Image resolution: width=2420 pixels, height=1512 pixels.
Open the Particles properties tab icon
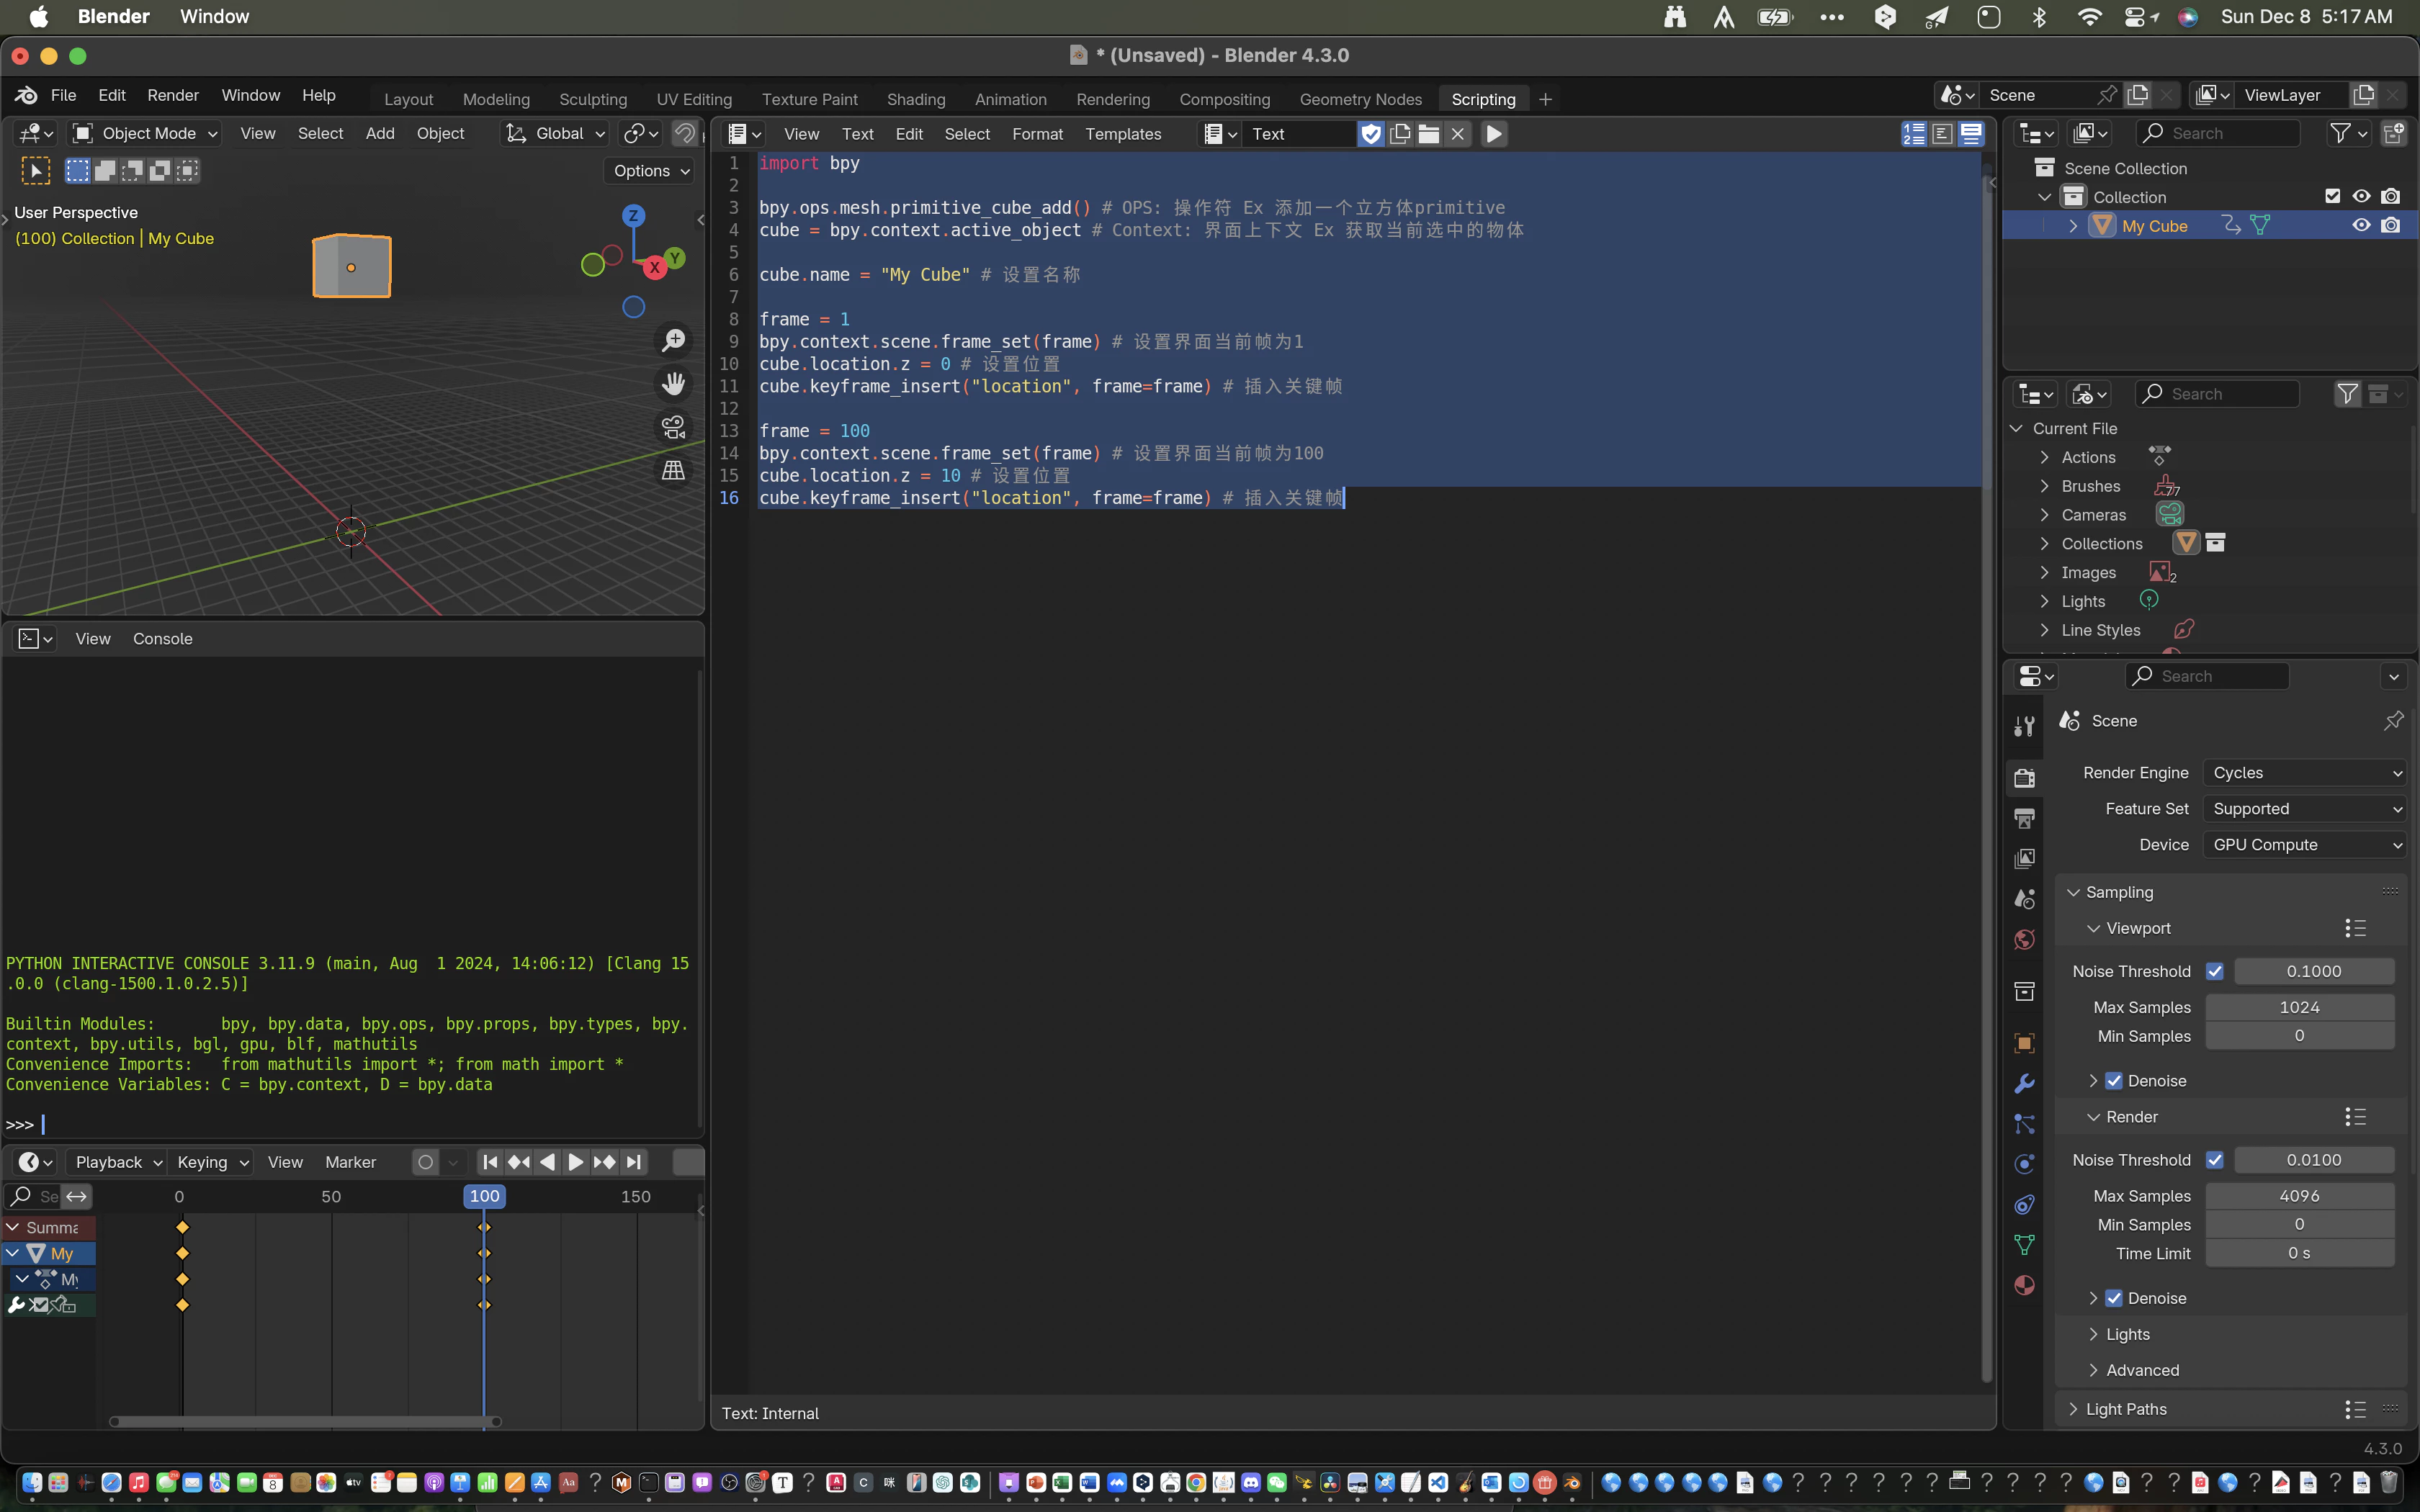(2025, 1124)
